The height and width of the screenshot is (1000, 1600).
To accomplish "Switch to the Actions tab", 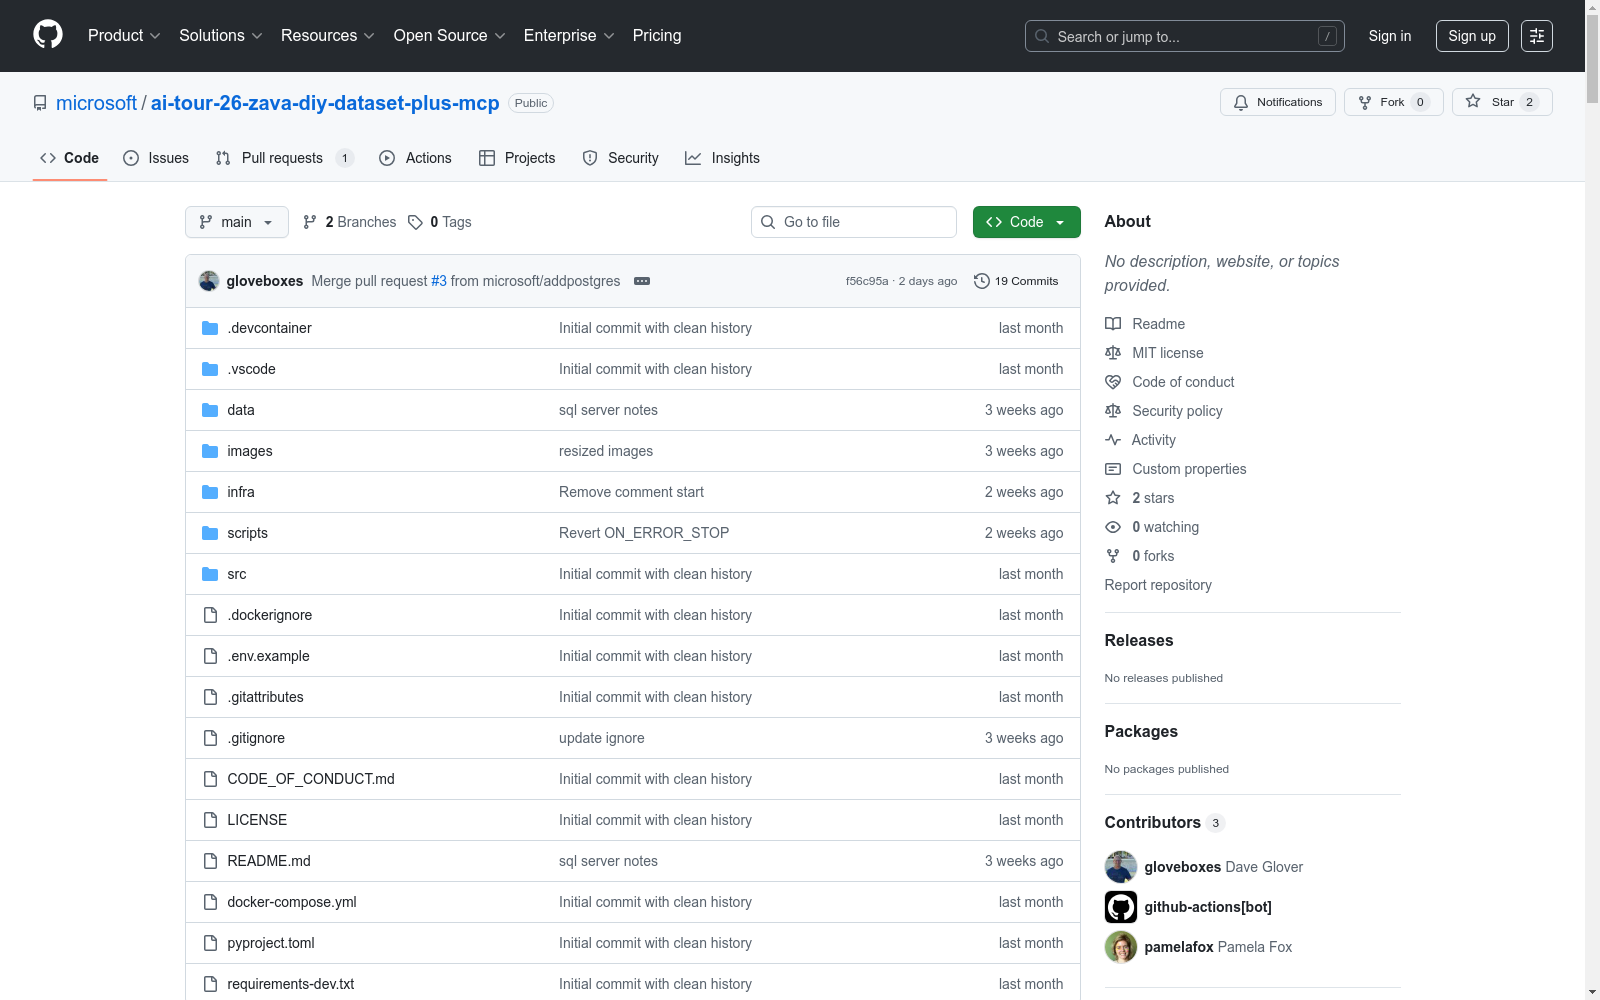I will [415, 158].
